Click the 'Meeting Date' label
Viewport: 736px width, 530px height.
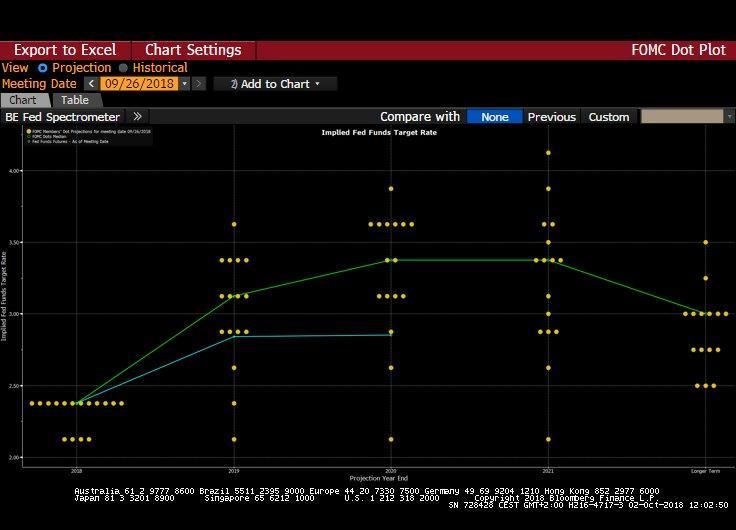coord(39,84)
